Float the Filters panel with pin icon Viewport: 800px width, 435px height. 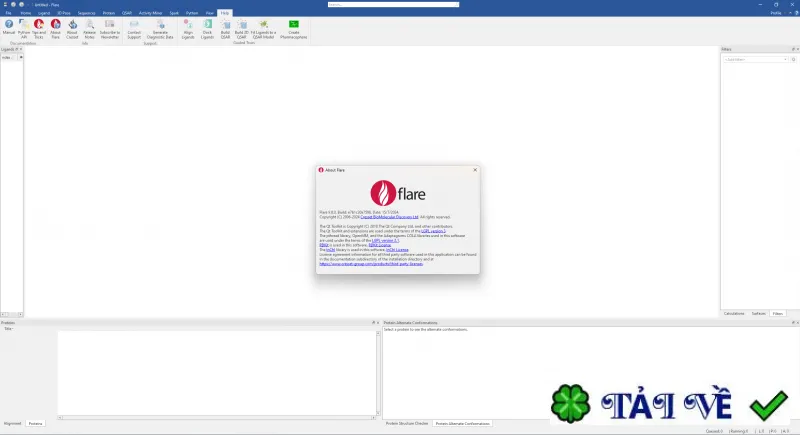pos(793,49)
